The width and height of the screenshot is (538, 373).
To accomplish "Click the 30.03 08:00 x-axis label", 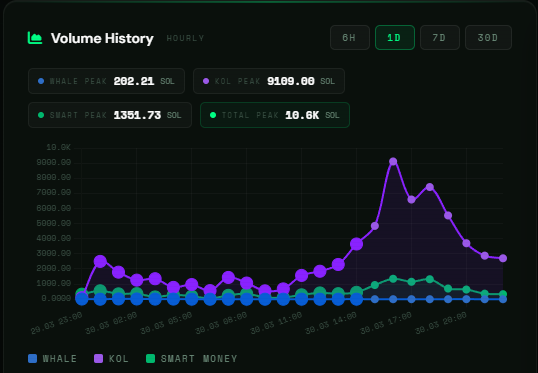I will coord(221,323).
